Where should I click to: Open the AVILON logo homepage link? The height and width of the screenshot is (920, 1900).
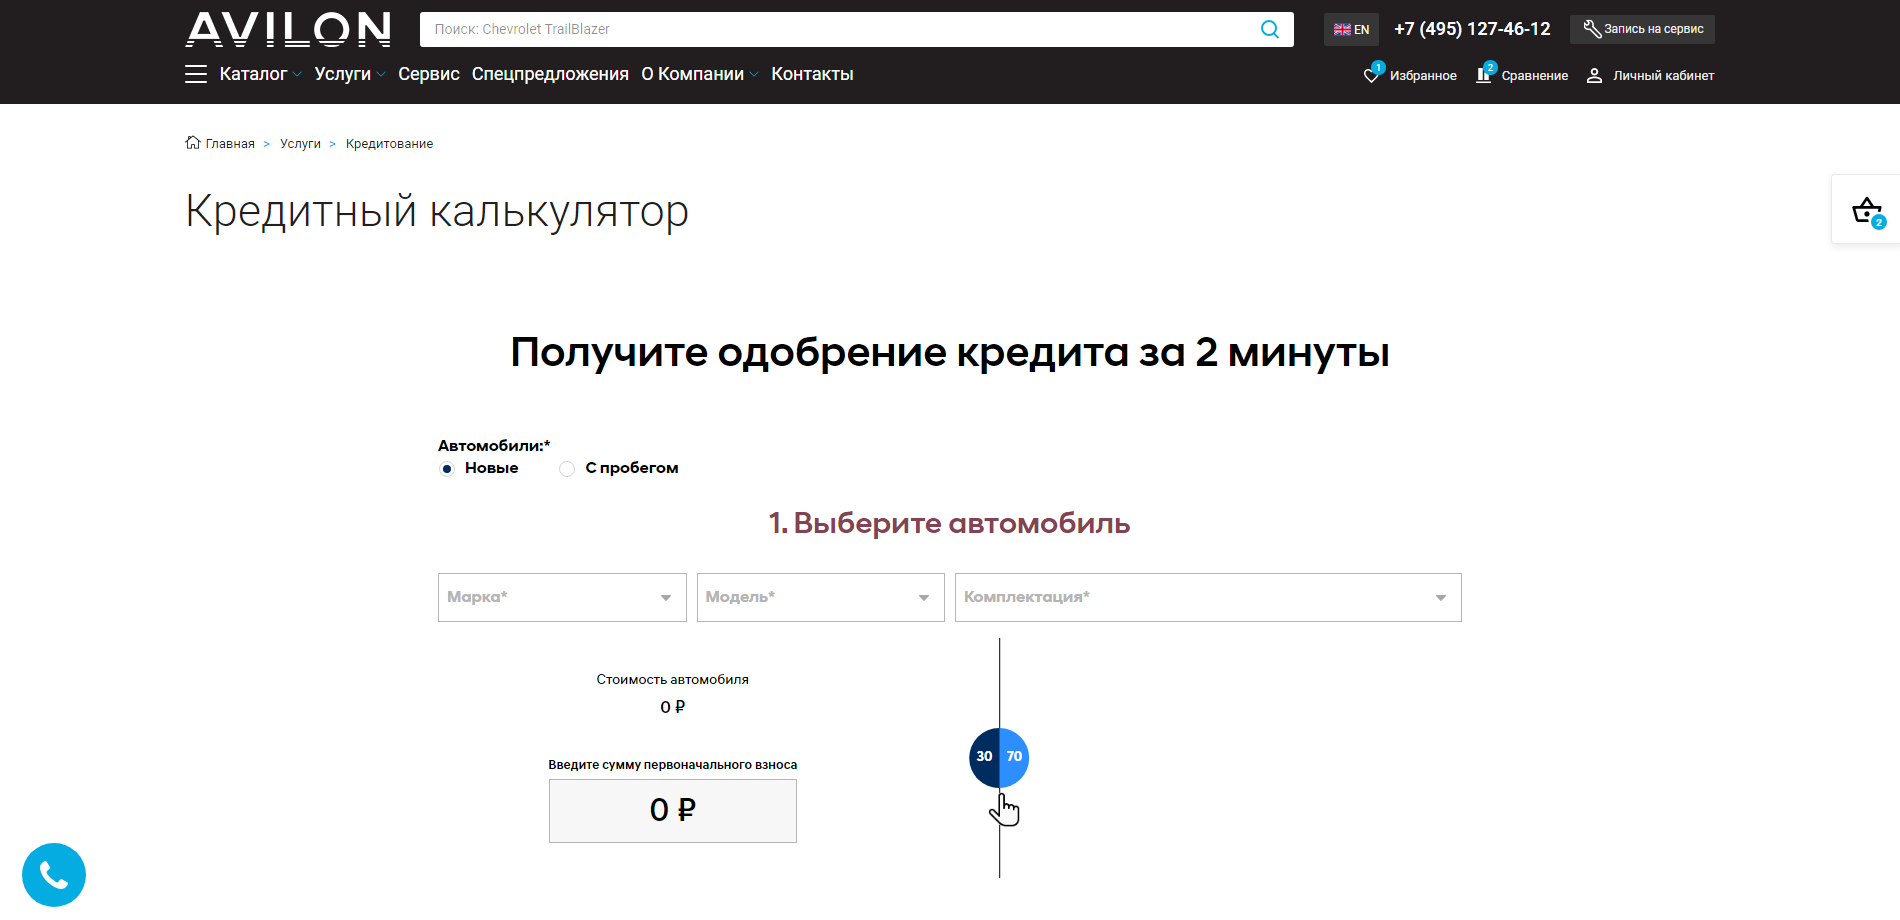pyautogui.click(x=288, y=29)
